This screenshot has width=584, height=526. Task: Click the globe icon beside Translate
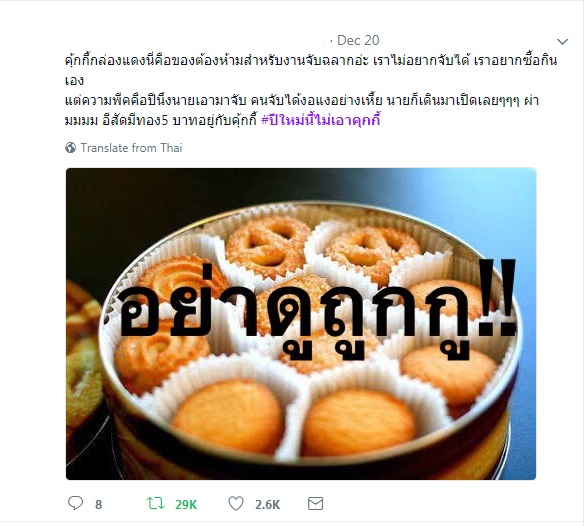click(x=70, y=148)
